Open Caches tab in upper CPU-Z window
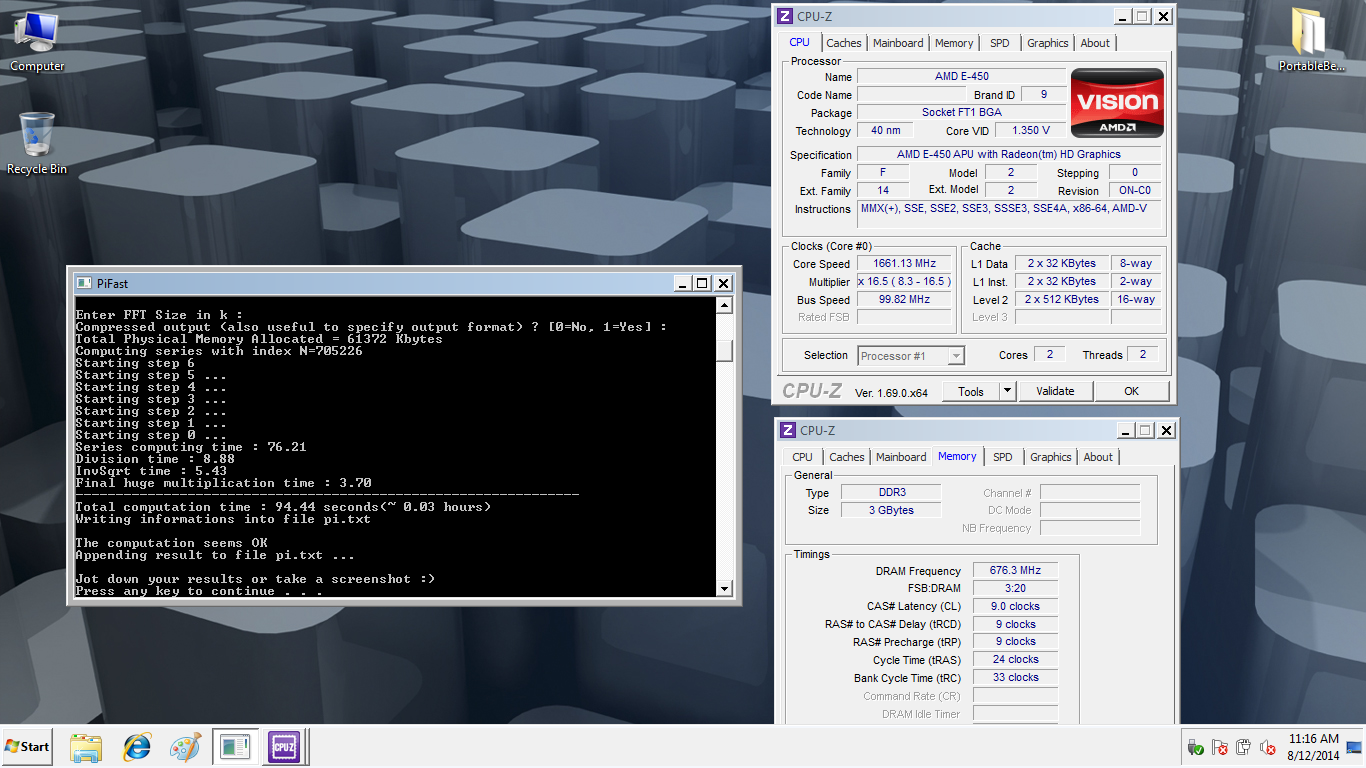This screenshot has height=768, width=1366. [x=844, y=43]
